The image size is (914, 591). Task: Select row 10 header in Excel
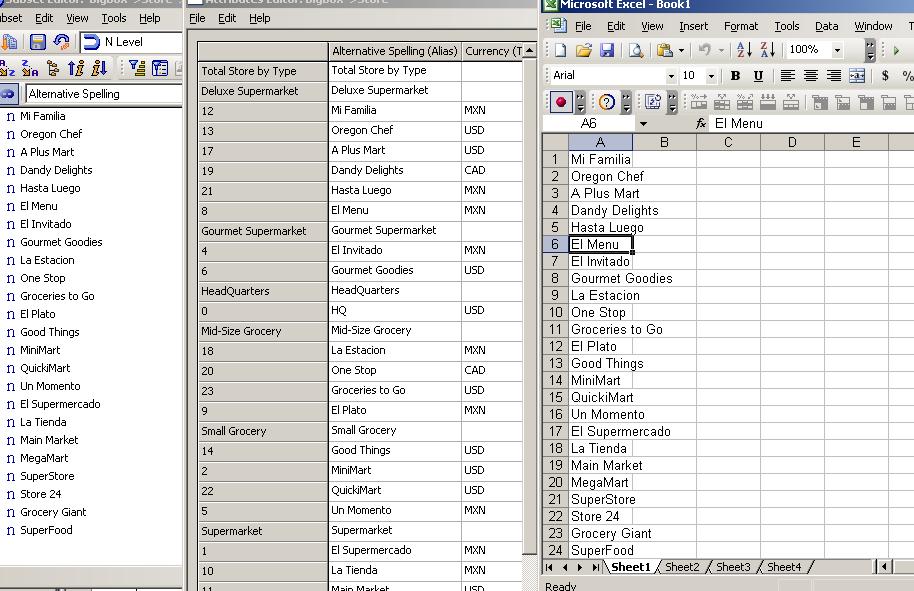555,312
